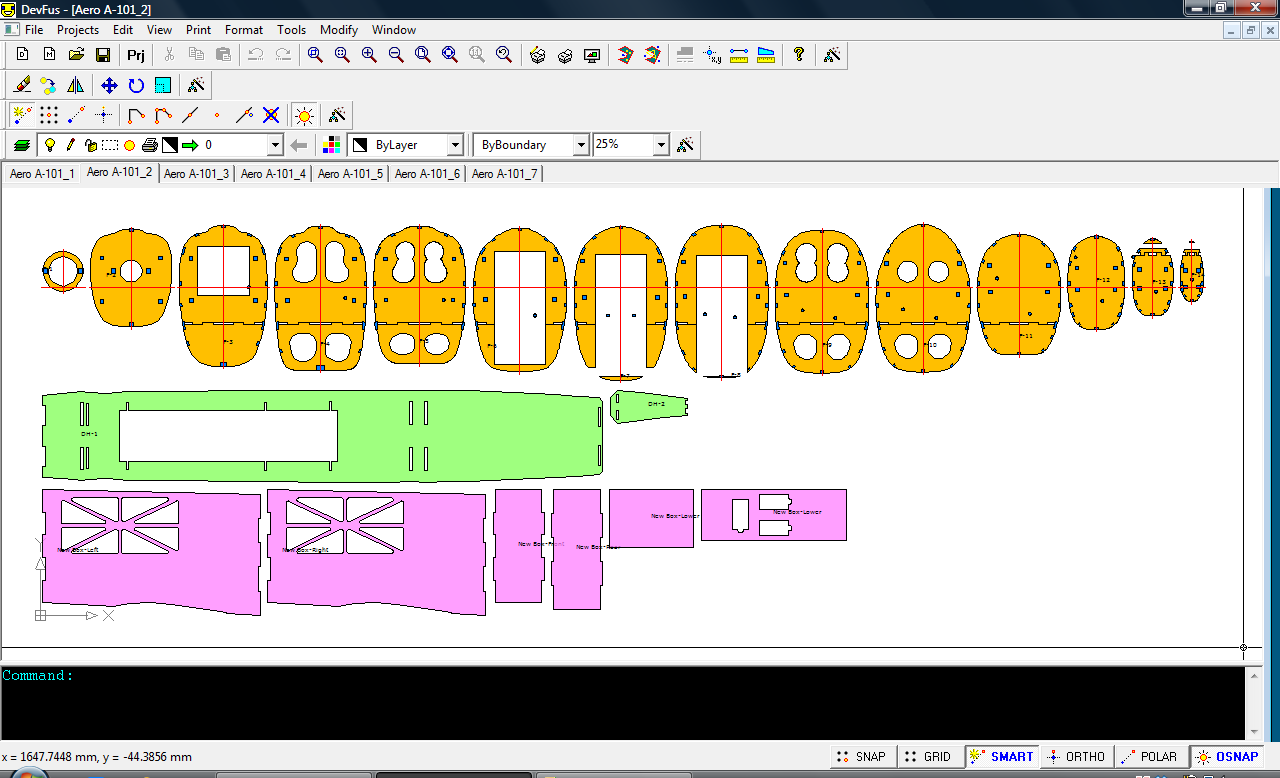Select the Rotate tool (circular arrow)
The image size is (1280, 778).
(x=136, y=86)
